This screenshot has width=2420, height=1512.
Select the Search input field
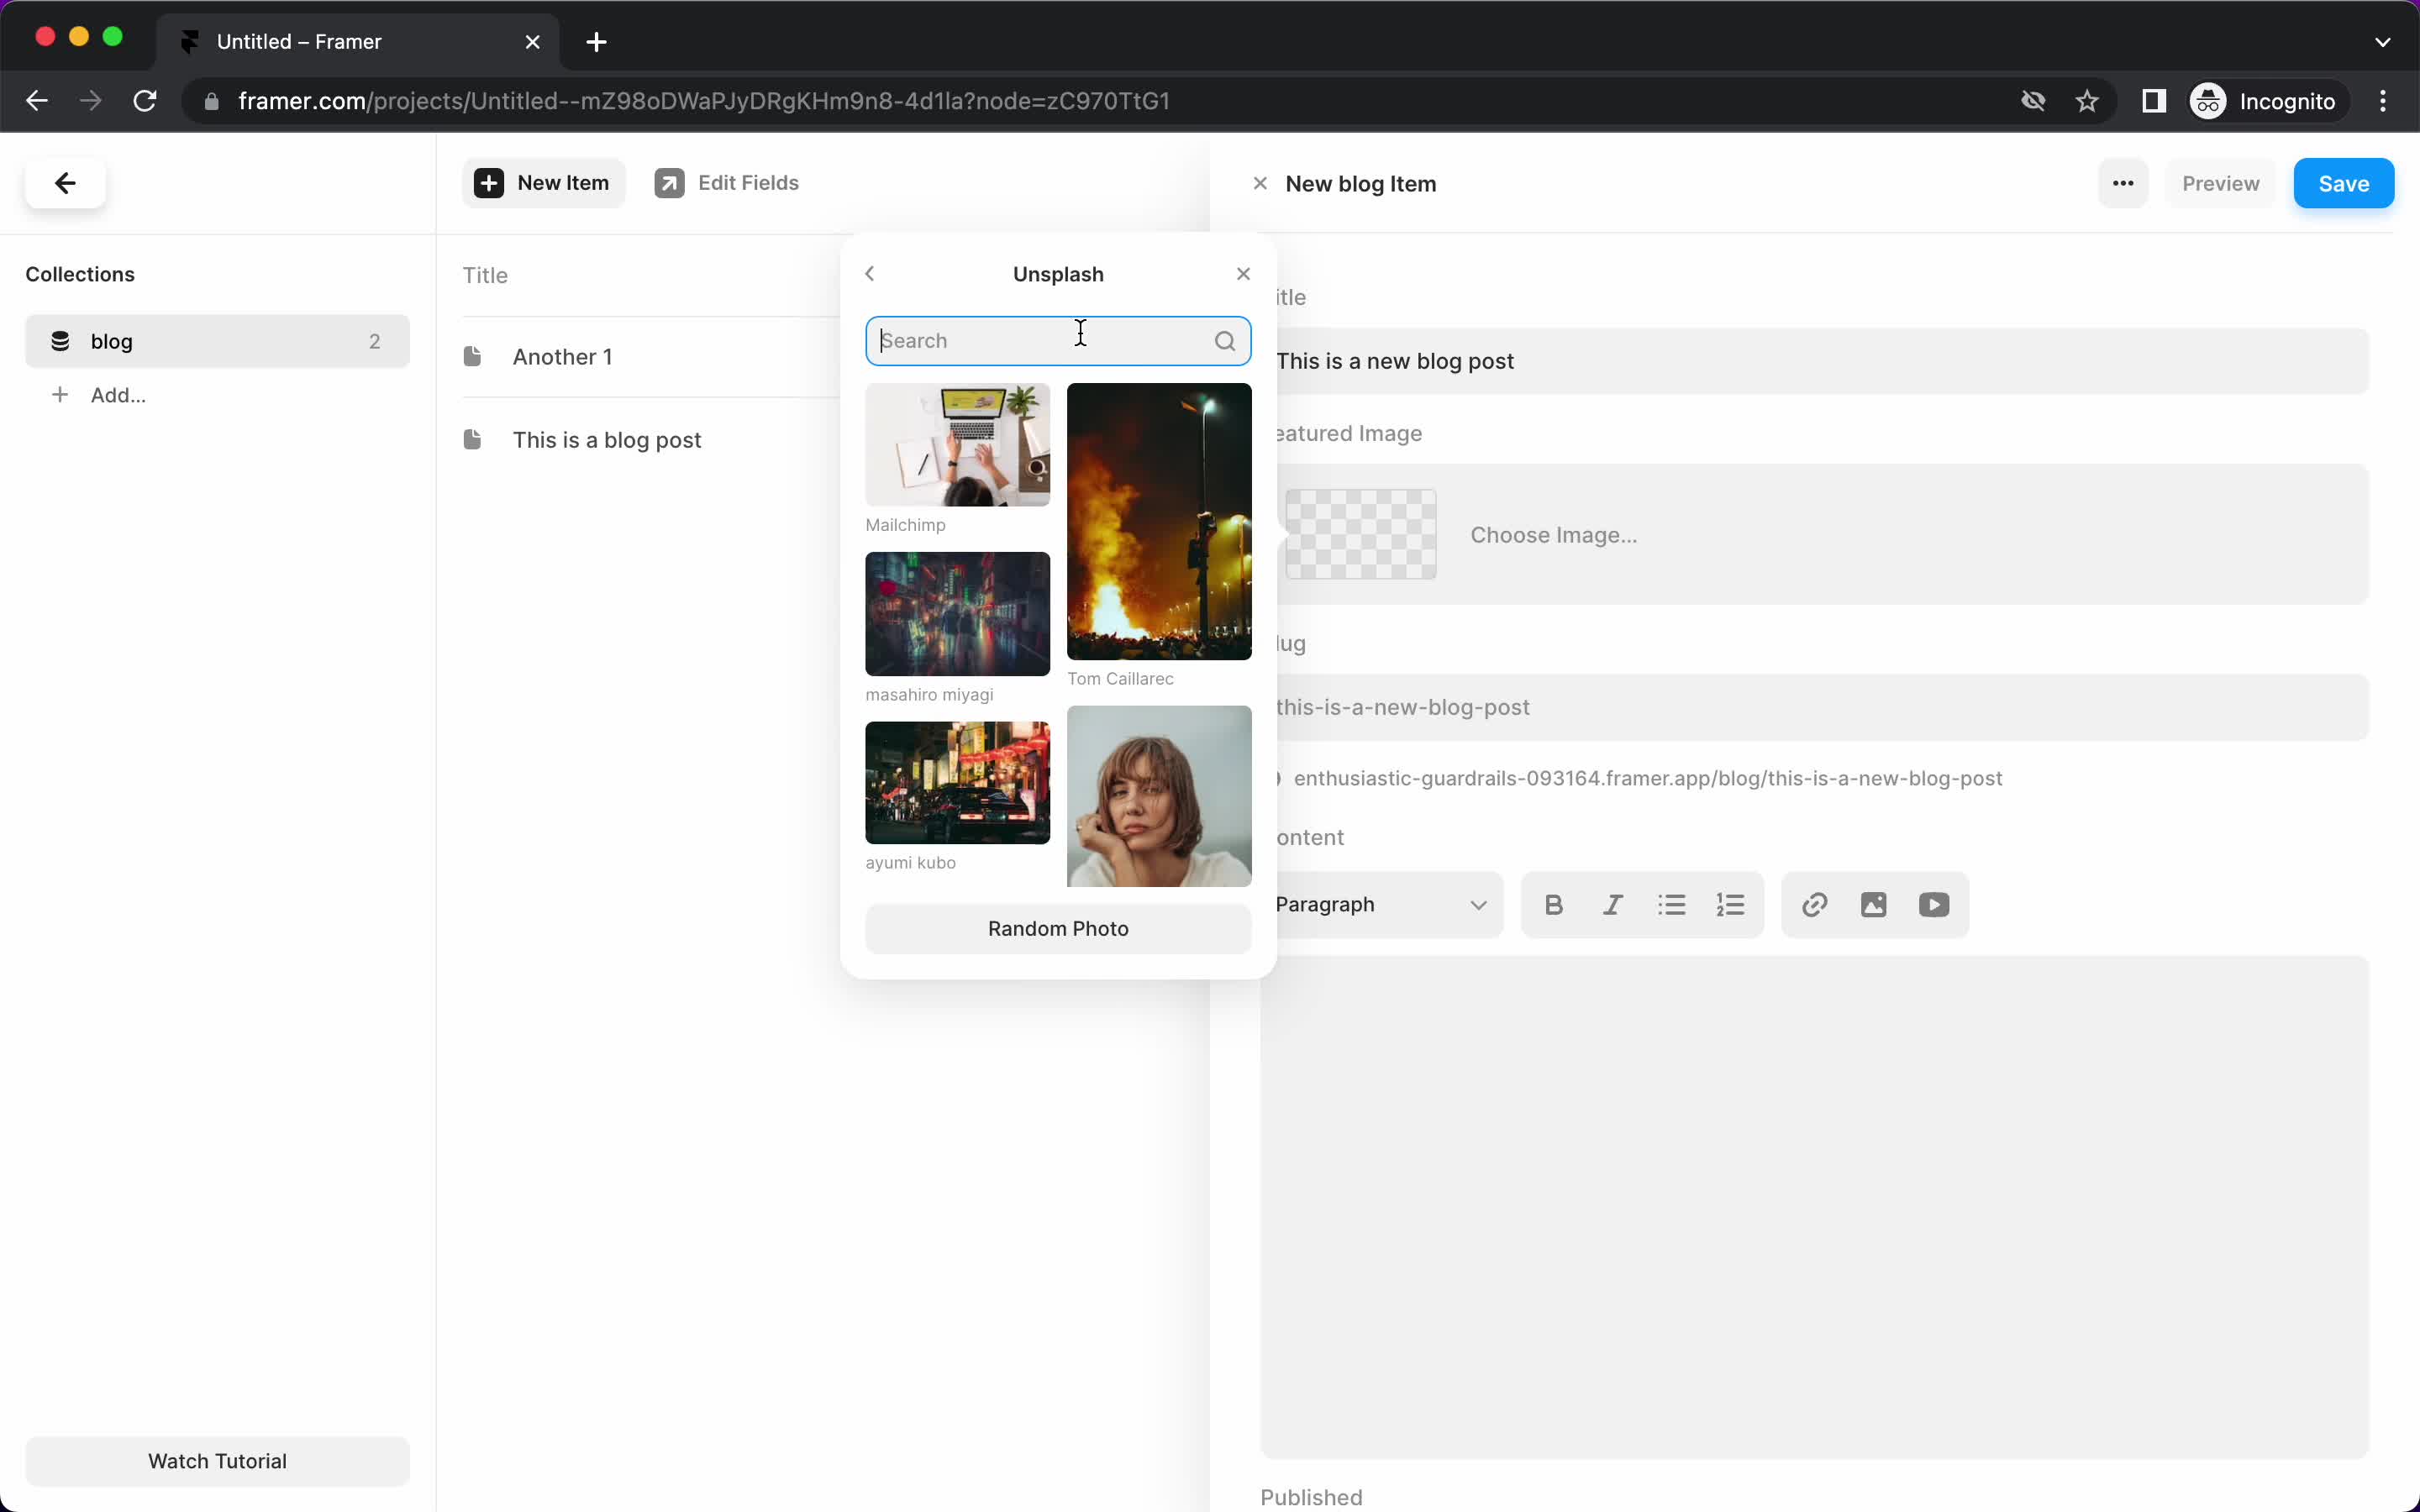pos(1060,339)
